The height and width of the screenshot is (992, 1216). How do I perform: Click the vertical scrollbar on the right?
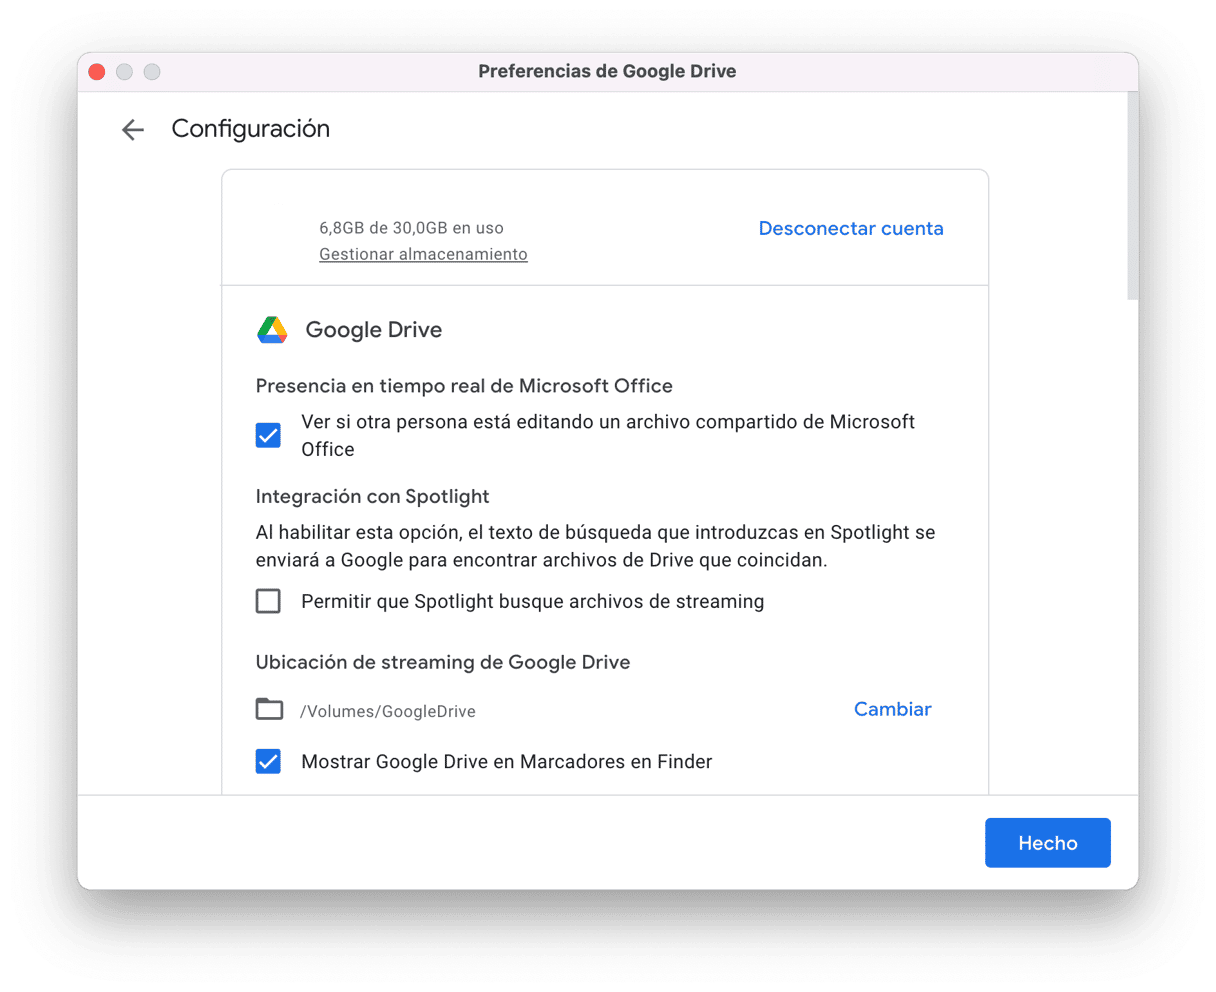pyautogui.click(x=1132, y=196)
